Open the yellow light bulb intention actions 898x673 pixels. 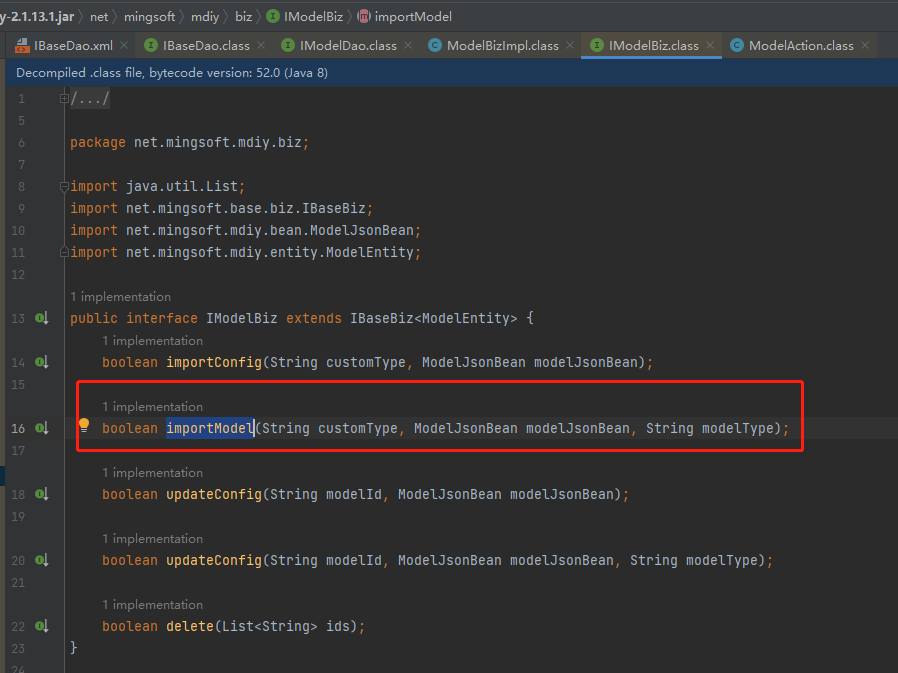tap(84, 425)
